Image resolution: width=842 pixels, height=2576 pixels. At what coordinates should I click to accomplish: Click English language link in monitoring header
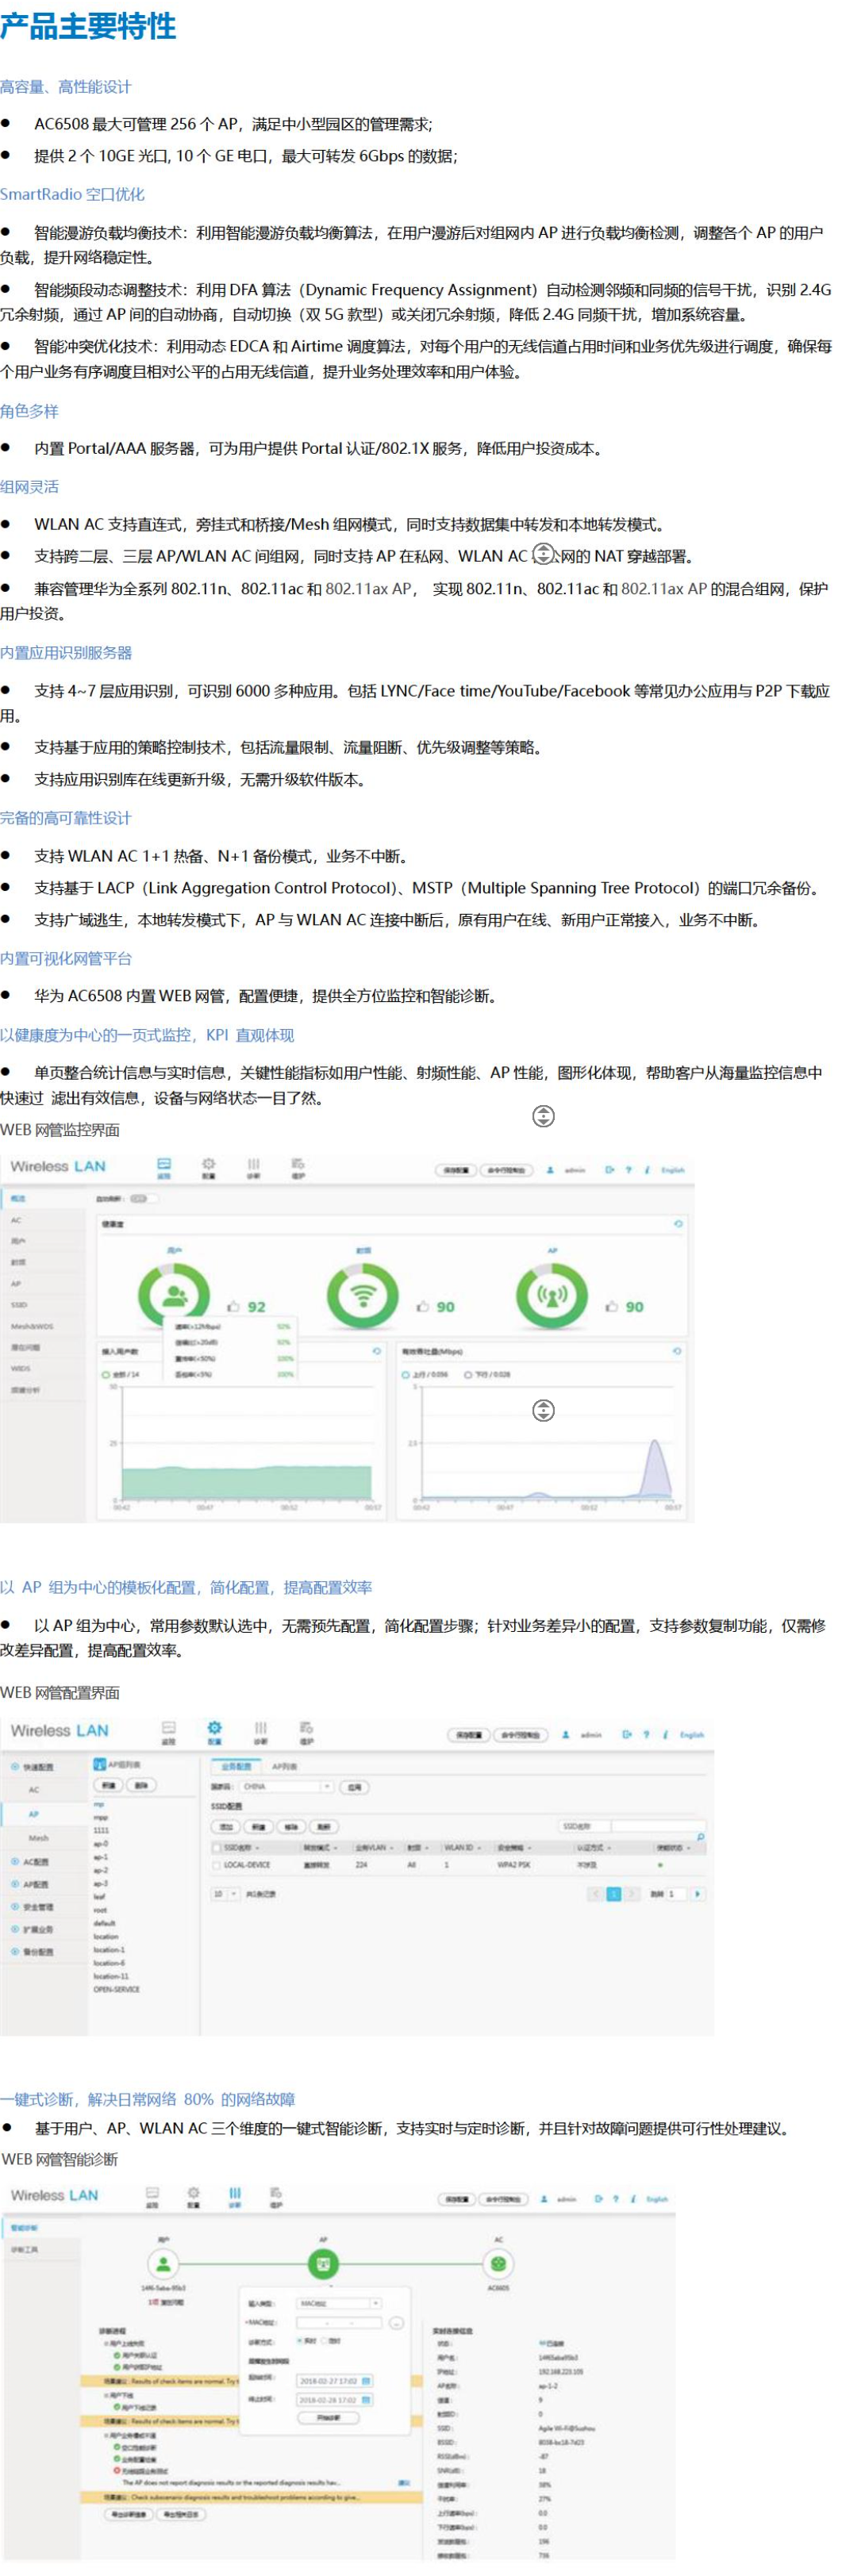click(673, 1169)
